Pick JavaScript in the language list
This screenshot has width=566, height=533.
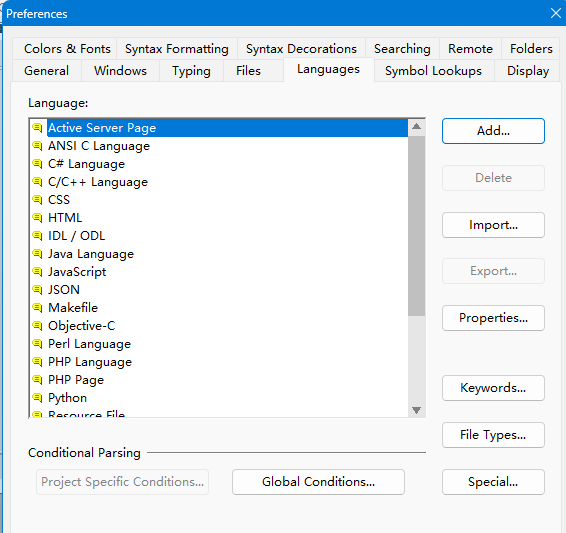[x=219, y=272]
